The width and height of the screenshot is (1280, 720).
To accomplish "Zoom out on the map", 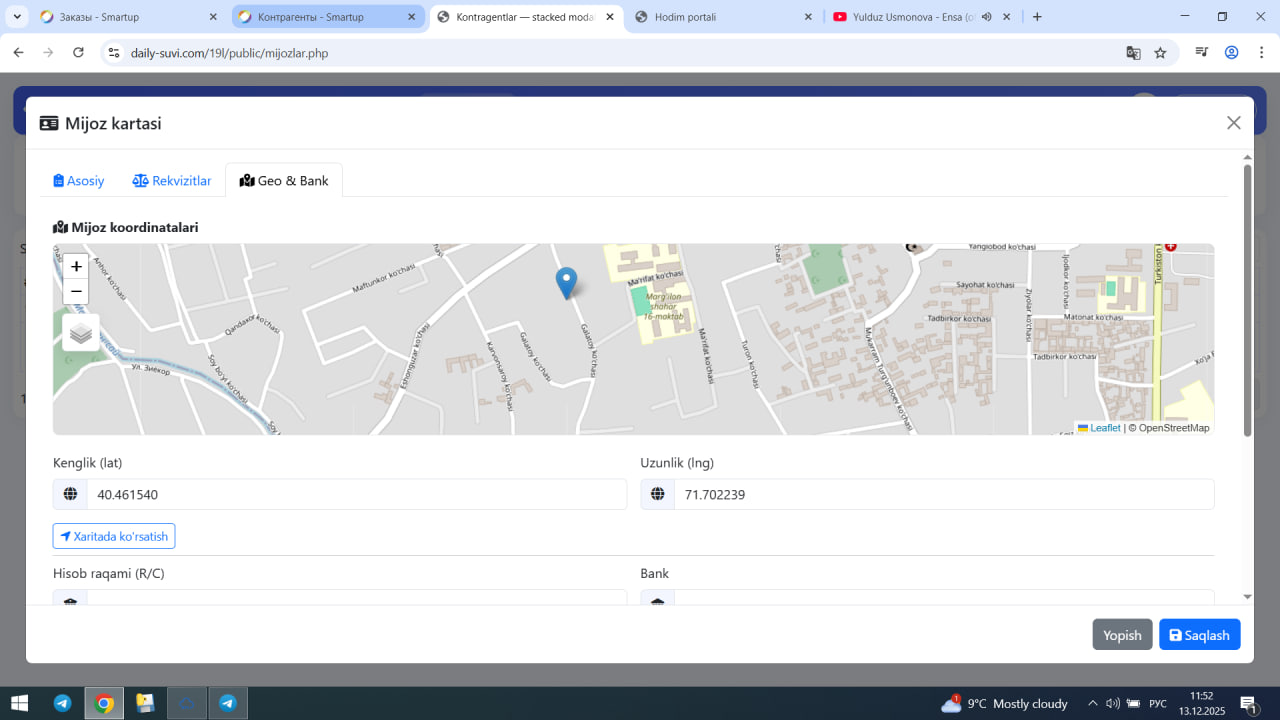I will tap(76, 292).
